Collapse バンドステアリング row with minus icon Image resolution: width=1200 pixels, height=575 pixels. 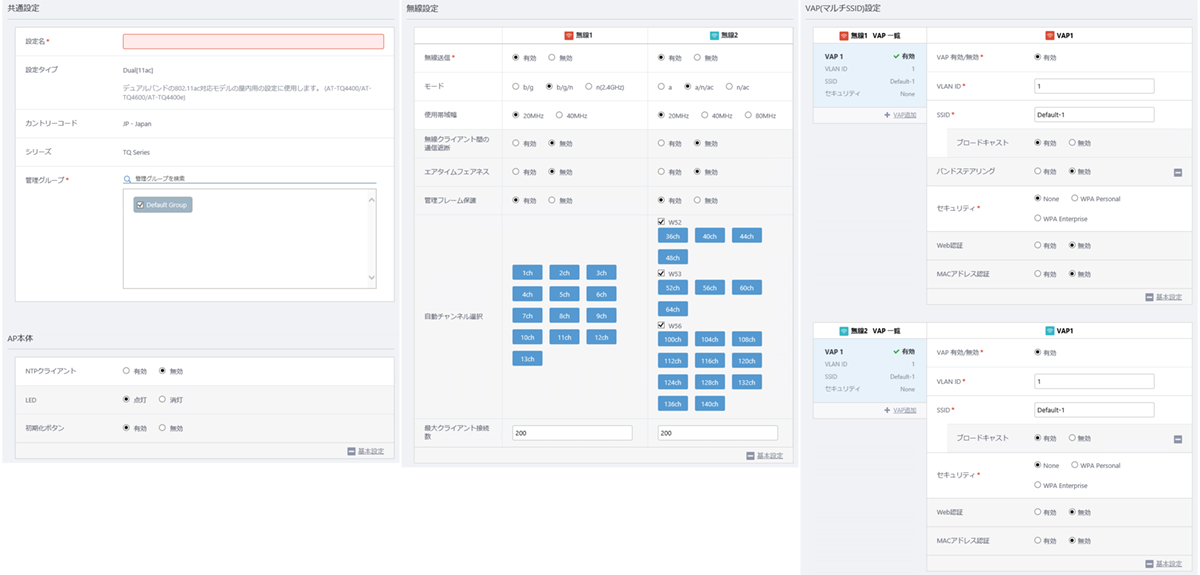click(x=1178, y=172)
